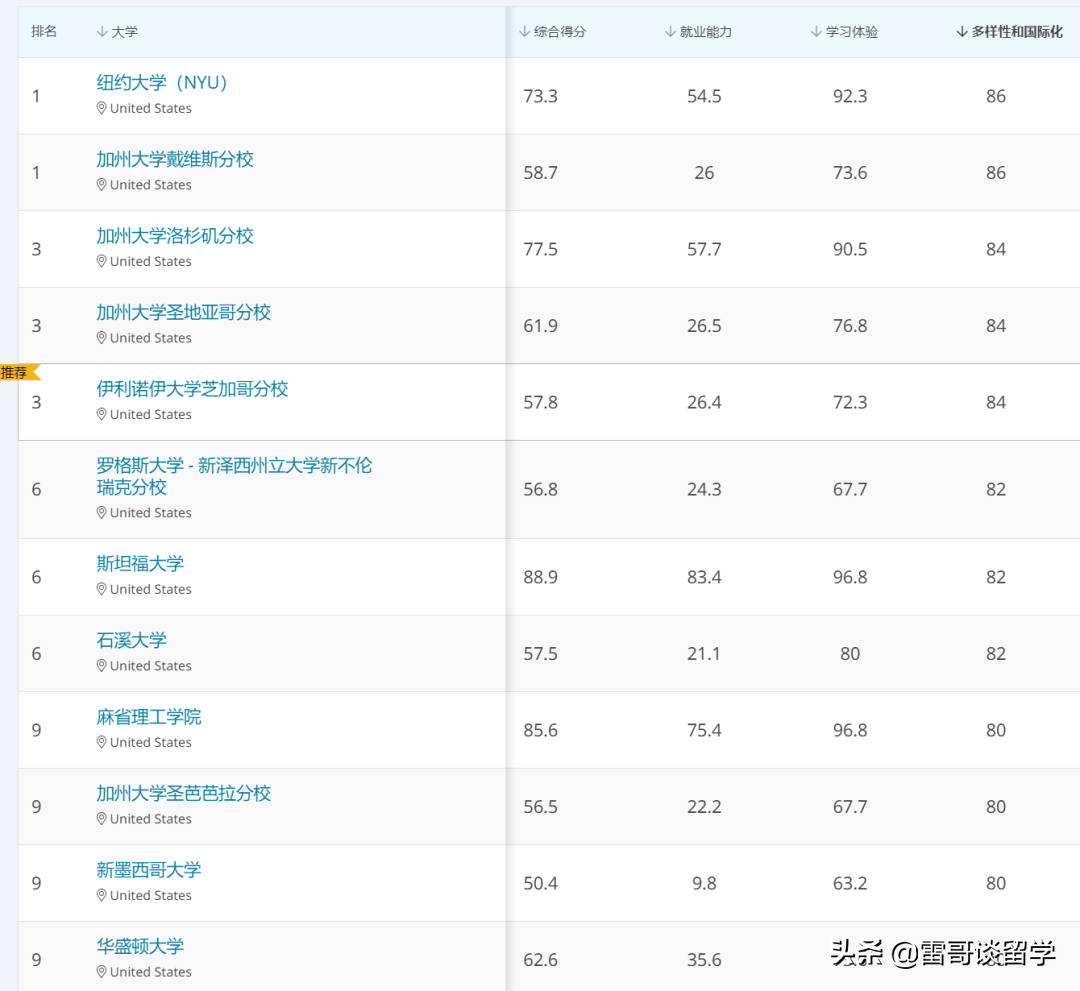Open 纽约大学（NYU）university link

[x=162, y=83]
